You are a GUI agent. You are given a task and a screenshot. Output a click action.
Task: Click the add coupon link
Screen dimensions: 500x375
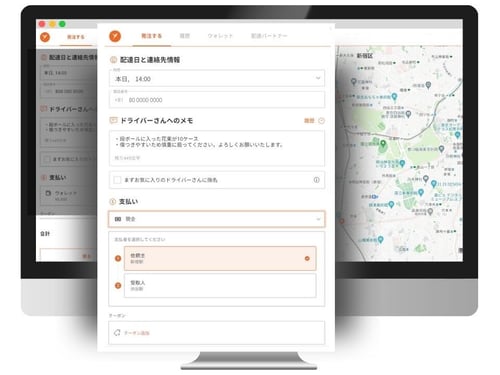click(x=137, y=333)
